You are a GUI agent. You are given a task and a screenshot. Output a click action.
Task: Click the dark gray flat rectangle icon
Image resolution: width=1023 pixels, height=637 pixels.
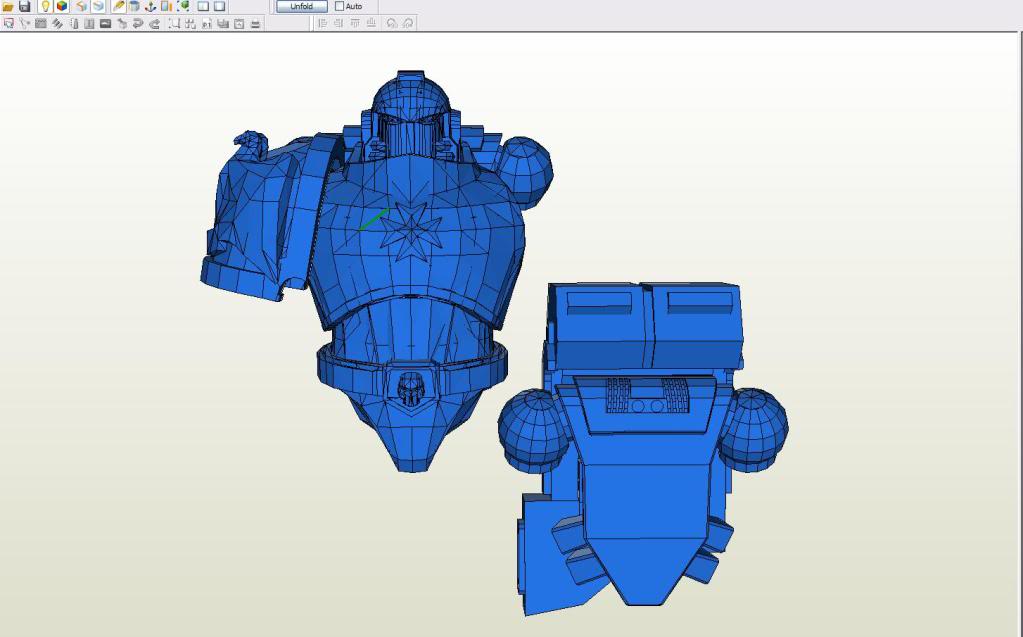(x=106, y=23)
